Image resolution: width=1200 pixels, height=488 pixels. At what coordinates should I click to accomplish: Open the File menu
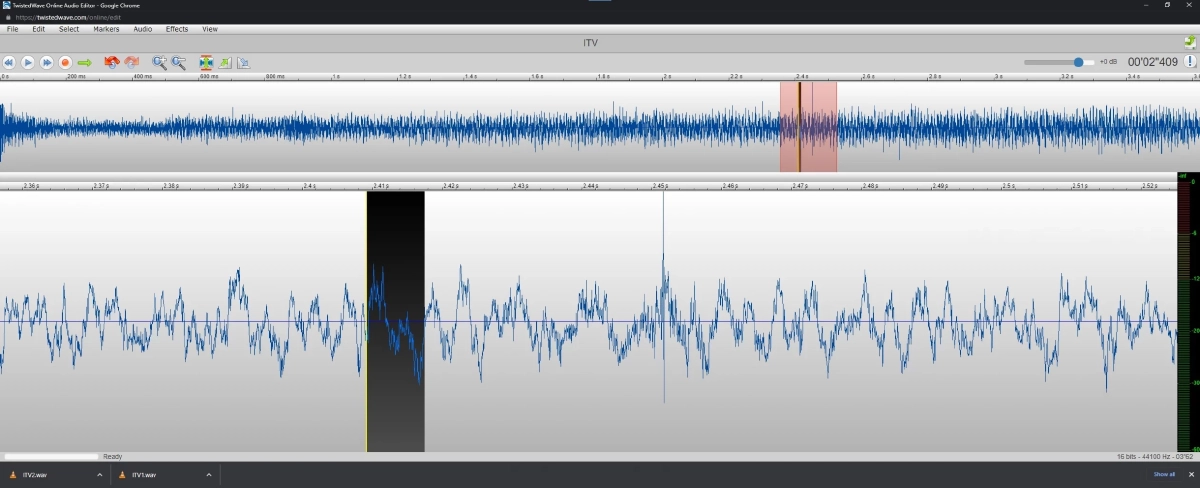pos(13,29)
